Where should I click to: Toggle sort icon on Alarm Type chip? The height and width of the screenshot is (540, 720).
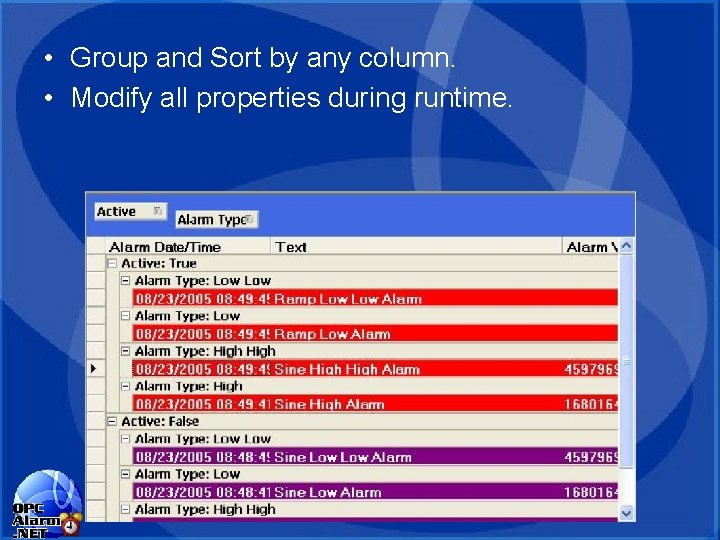[250, 219]
